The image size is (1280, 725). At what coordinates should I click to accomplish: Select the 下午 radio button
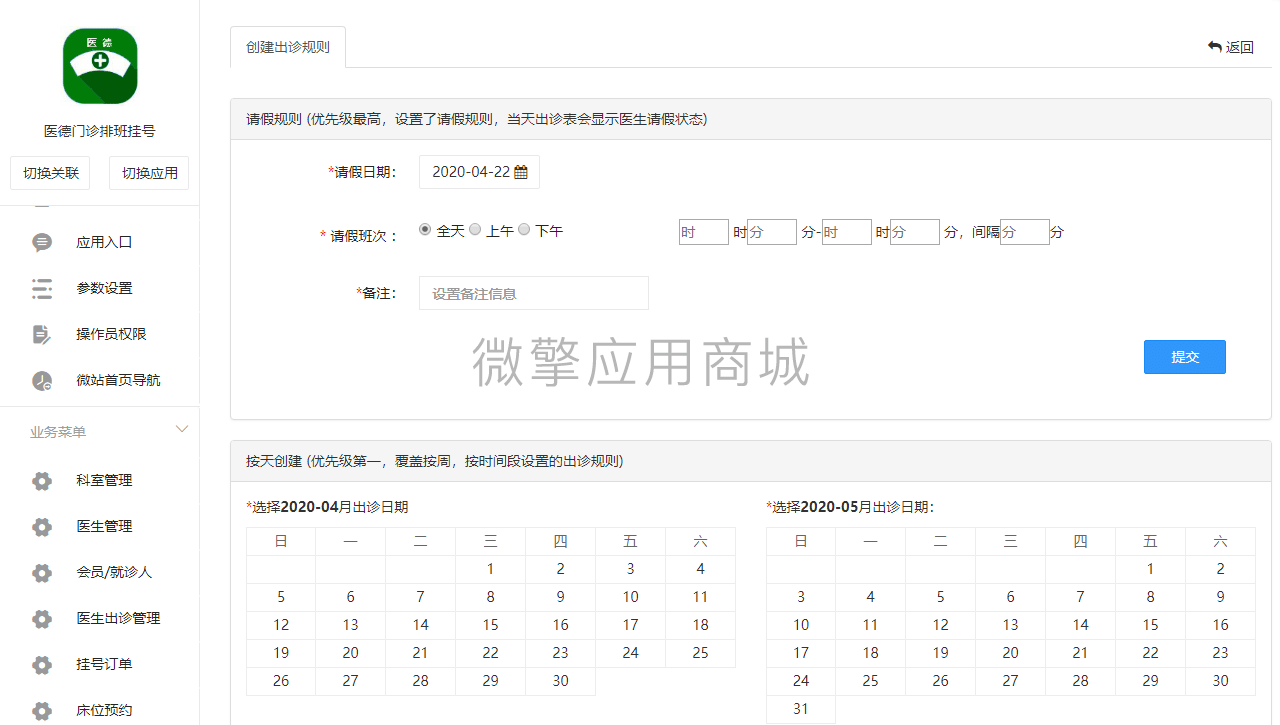coord(524,229)
